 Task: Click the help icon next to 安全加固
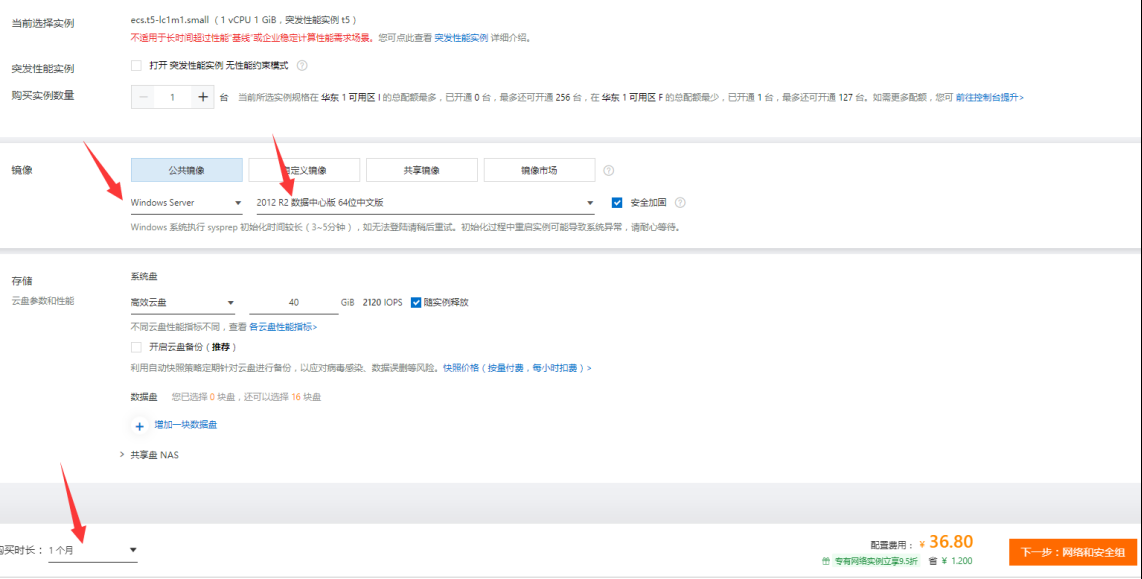[x=680, y=203]
